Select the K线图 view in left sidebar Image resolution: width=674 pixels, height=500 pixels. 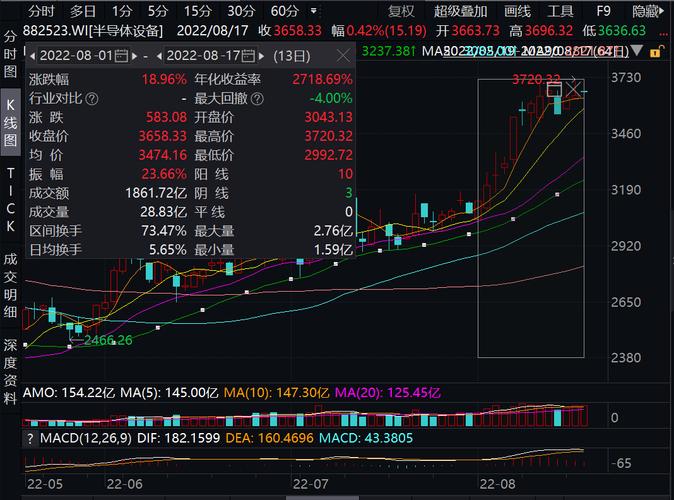10,123
